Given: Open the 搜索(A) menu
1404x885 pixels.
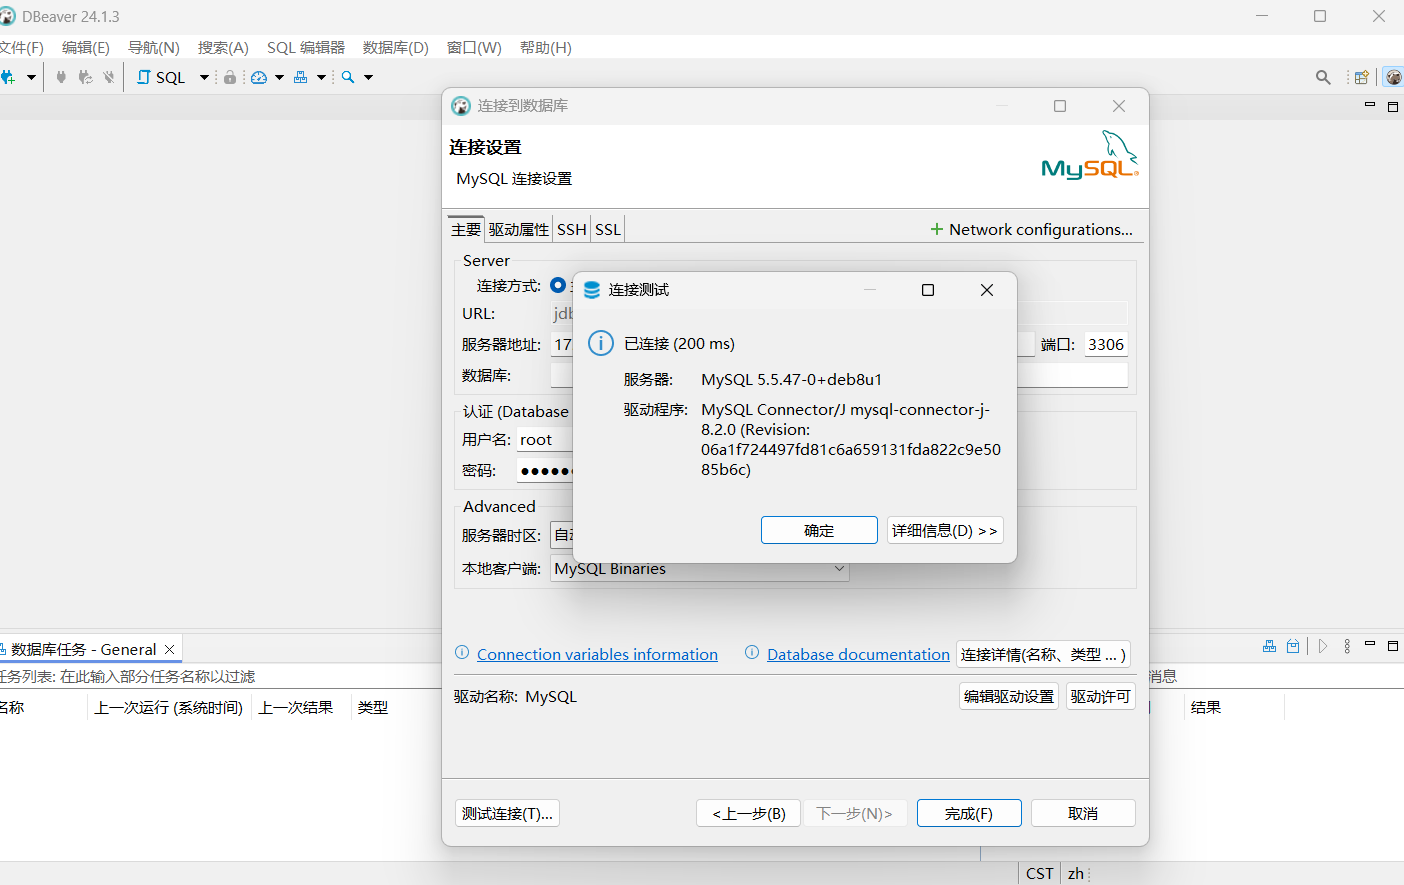Looking at the screenshot, I should 223,47.
